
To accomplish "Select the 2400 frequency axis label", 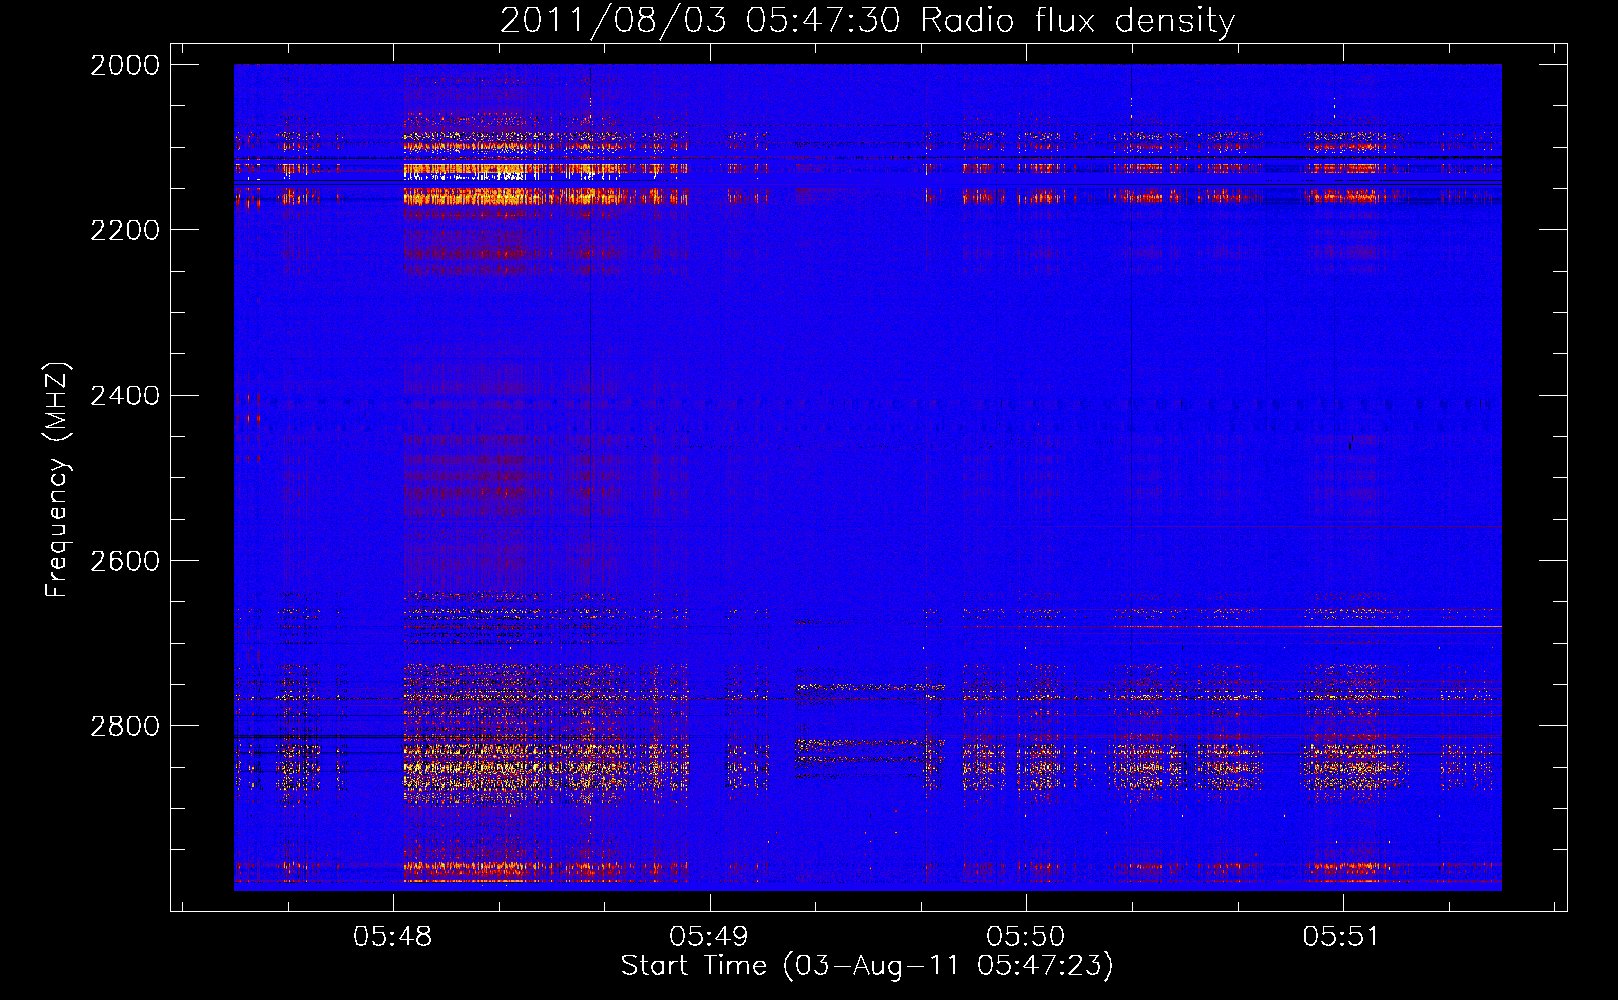I will [125, 396].
